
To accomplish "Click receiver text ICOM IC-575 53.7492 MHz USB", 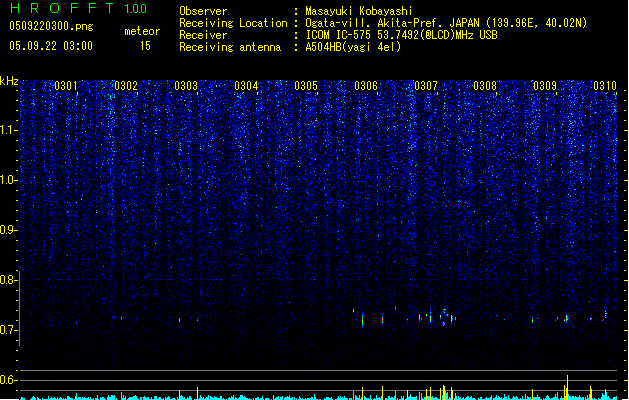I will [402, 35].
